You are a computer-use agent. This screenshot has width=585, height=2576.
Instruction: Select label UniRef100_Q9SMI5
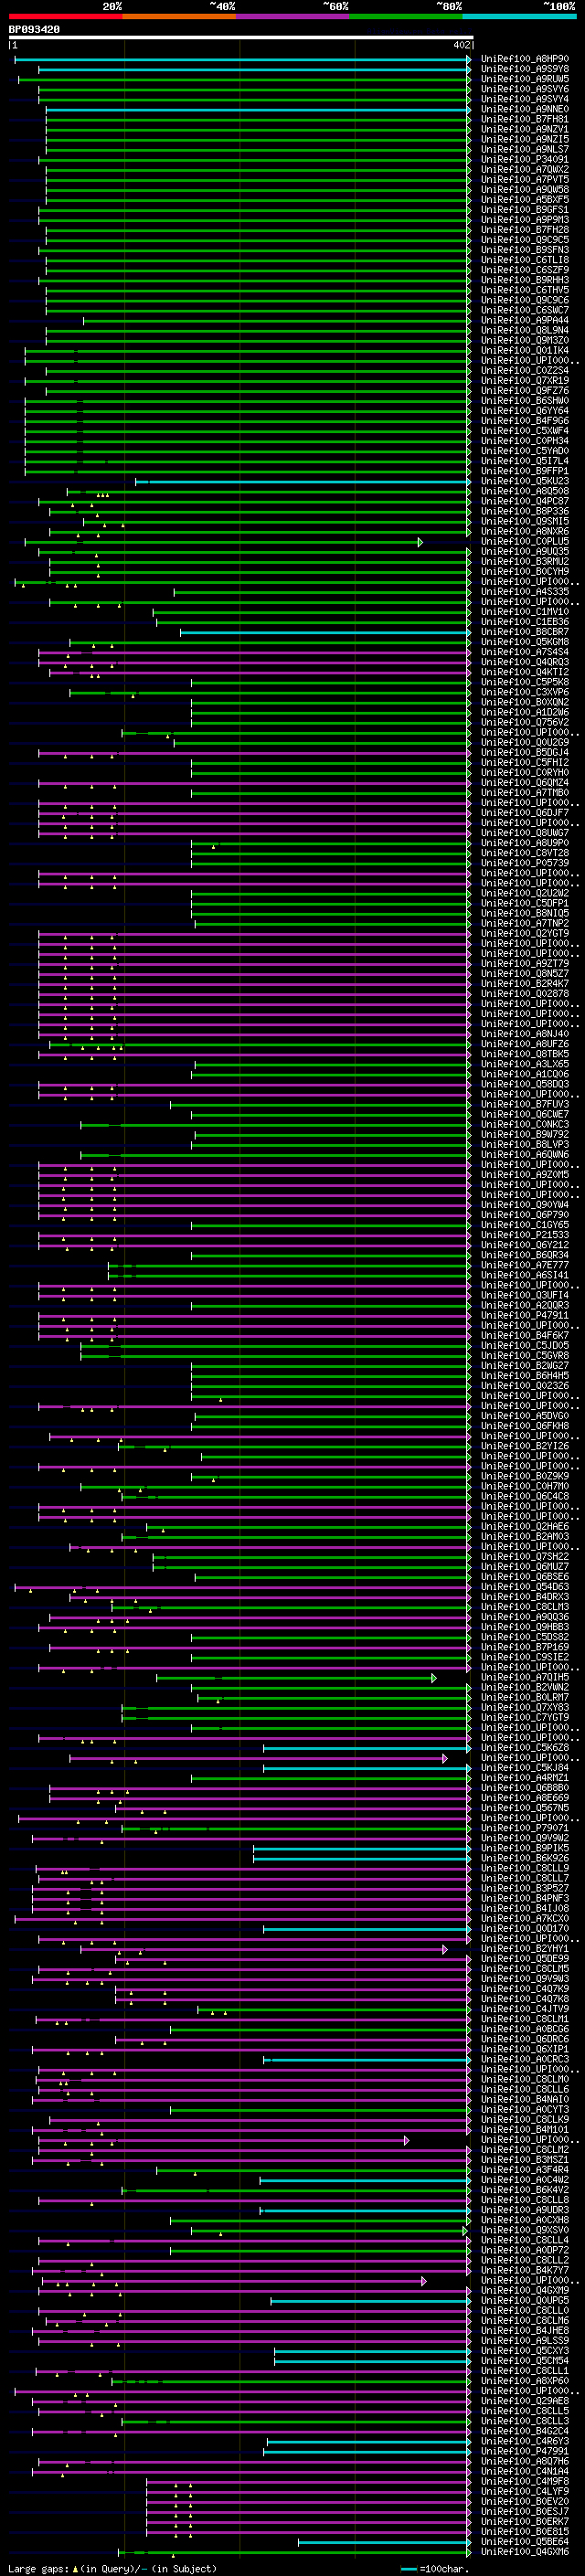click(524, 521)
